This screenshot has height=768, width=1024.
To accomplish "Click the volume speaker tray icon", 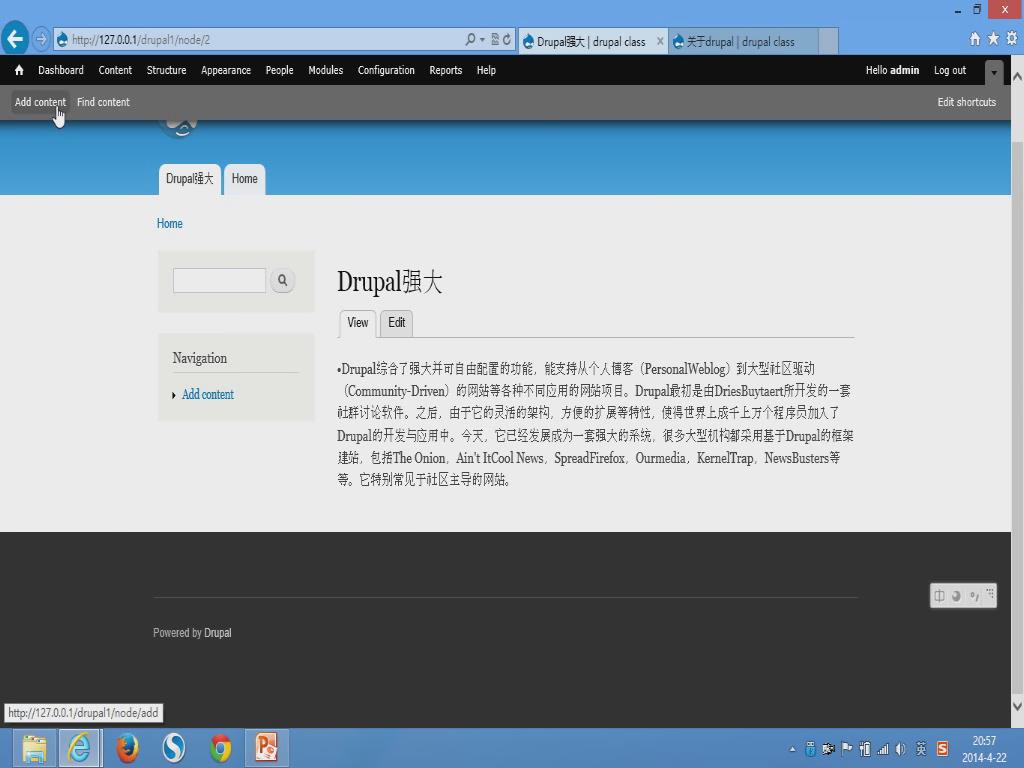I will (x=901, y=749).
